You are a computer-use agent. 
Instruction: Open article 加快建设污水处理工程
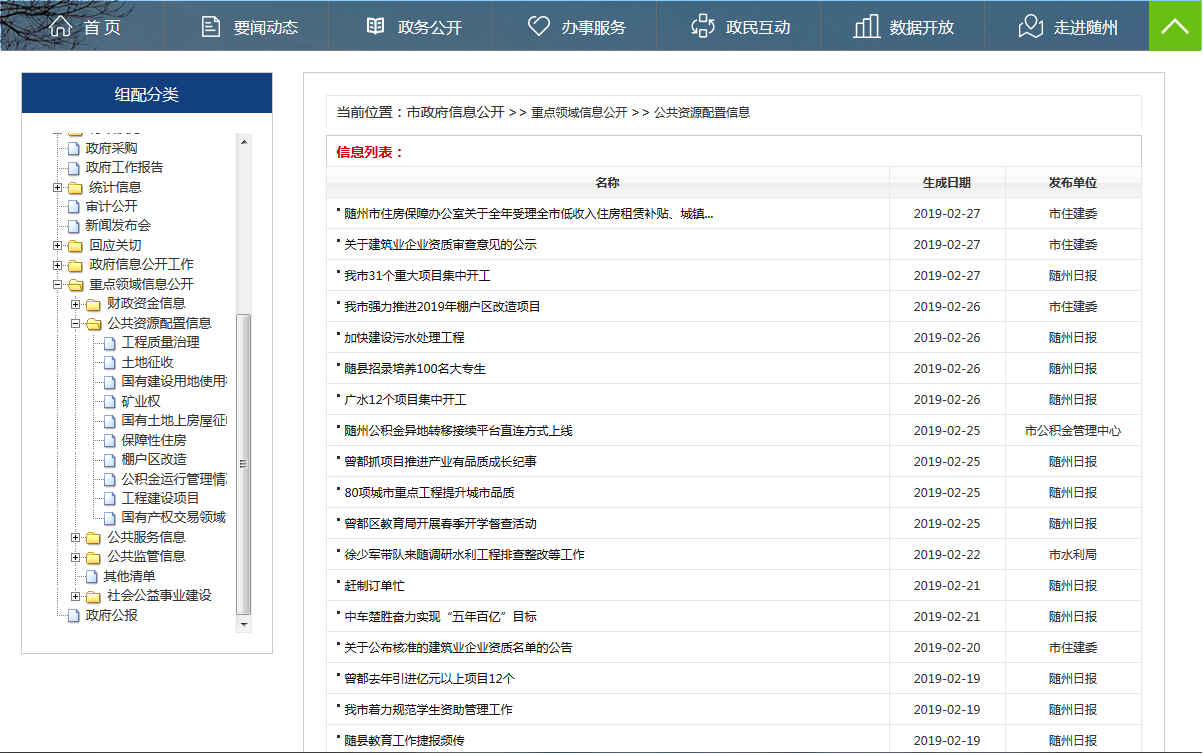(404, 337)
